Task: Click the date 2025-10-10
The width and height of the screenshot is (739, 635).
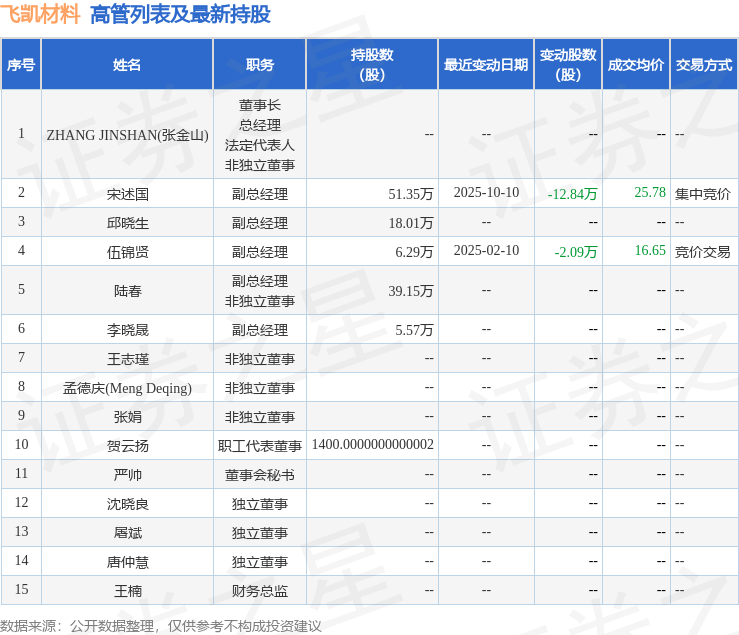Action: [x=486, y=192]
